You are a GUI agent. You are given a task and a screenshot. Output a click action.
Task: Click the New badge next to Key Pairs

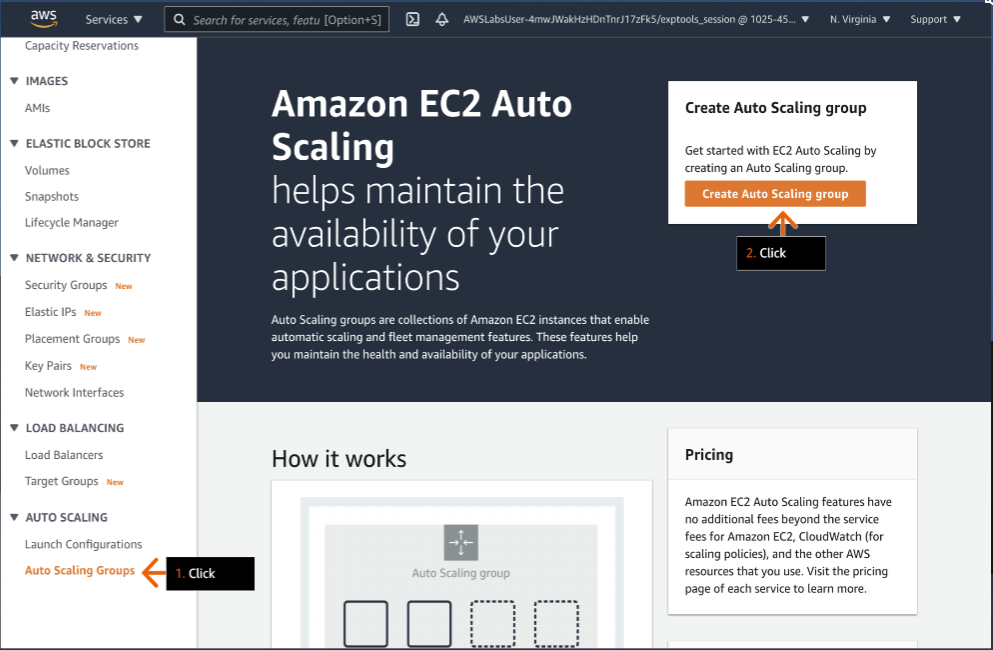86,366
